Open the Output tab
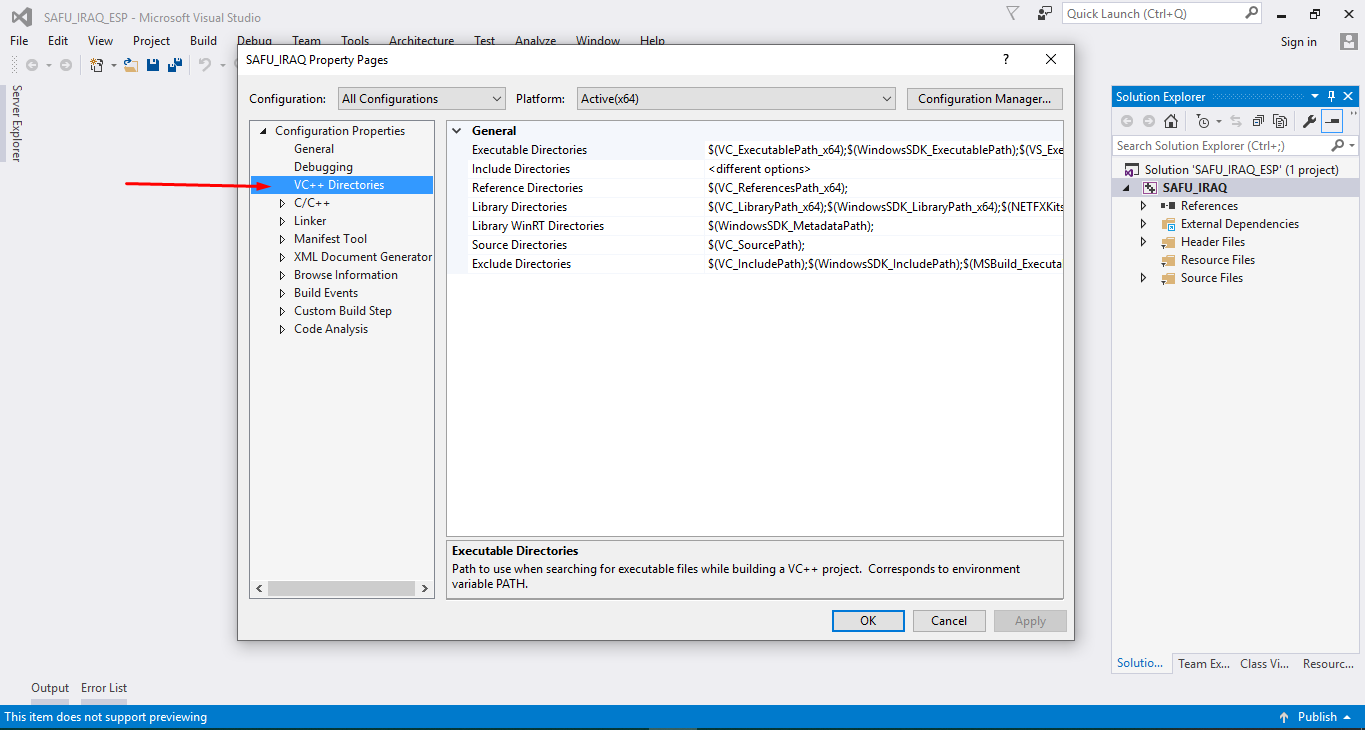 tap(50, 688)
